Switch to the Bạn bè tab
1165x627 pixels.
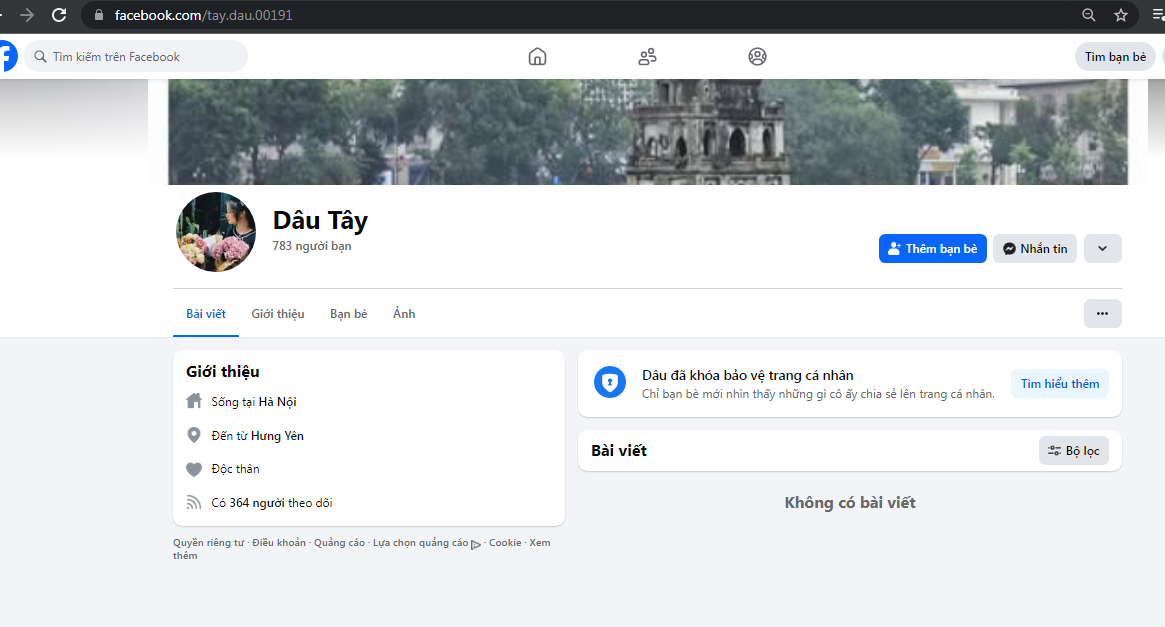click(348, 314)
